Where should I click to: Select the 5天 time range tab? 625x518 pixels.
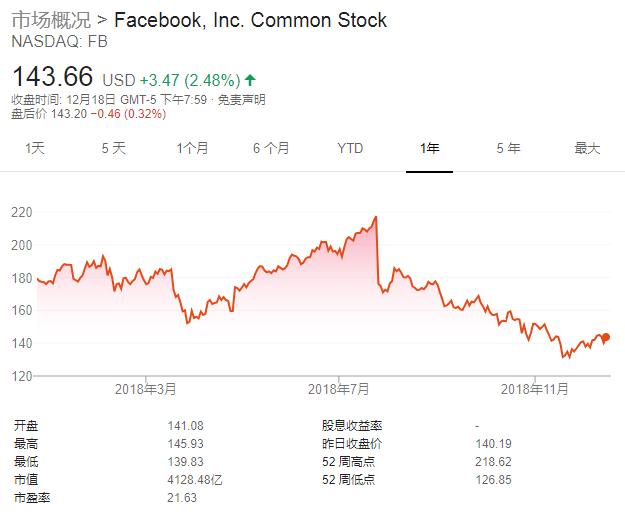113,148
